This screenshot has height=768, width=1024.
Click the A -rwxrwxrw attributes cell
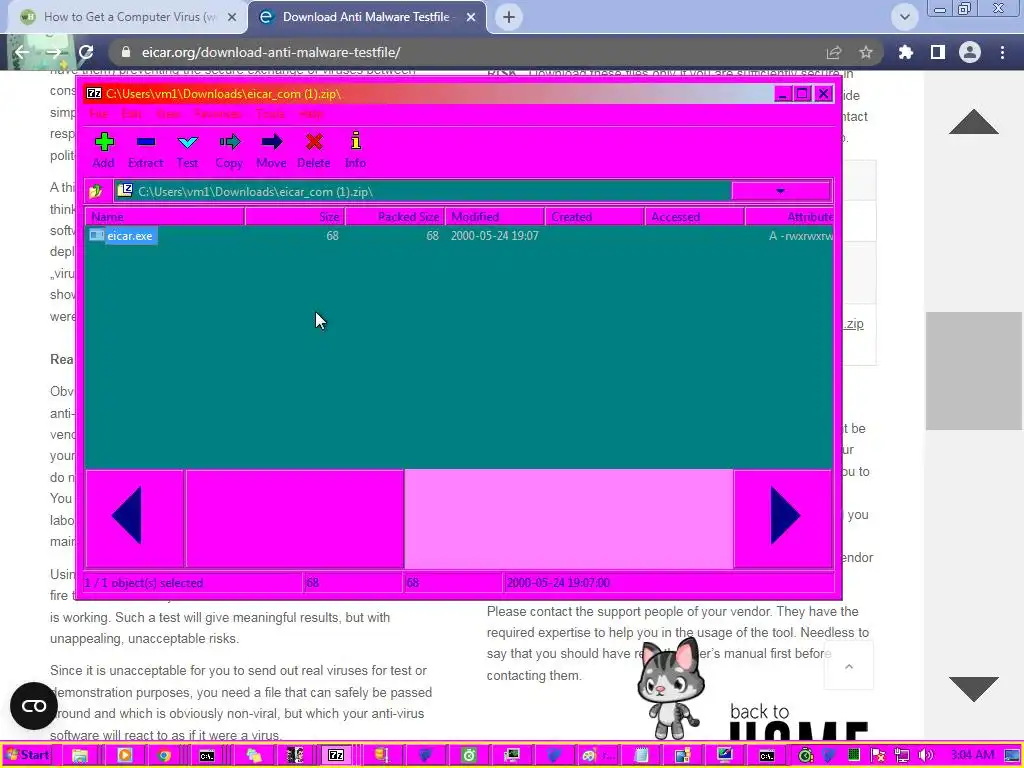tap(801, 236)
